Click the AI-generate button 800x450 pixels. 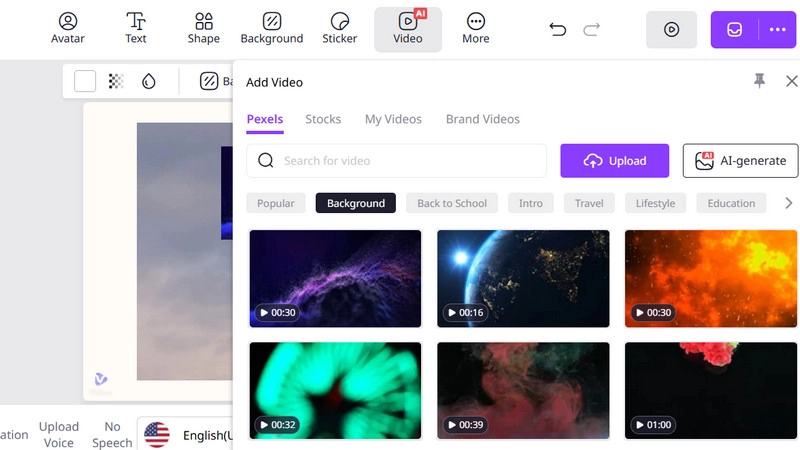coord(740,161)
